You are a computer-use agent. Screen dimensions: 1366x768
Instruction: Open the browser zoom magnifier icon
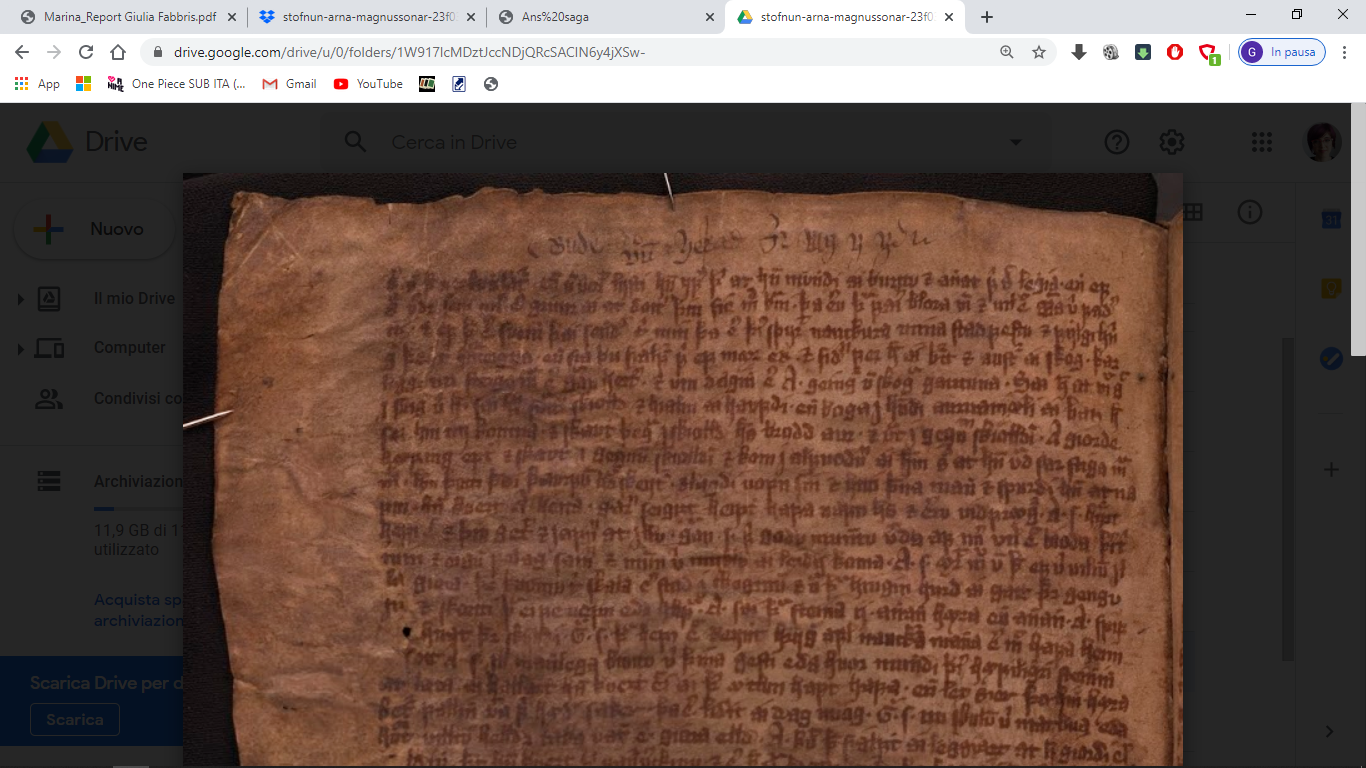1007,52
